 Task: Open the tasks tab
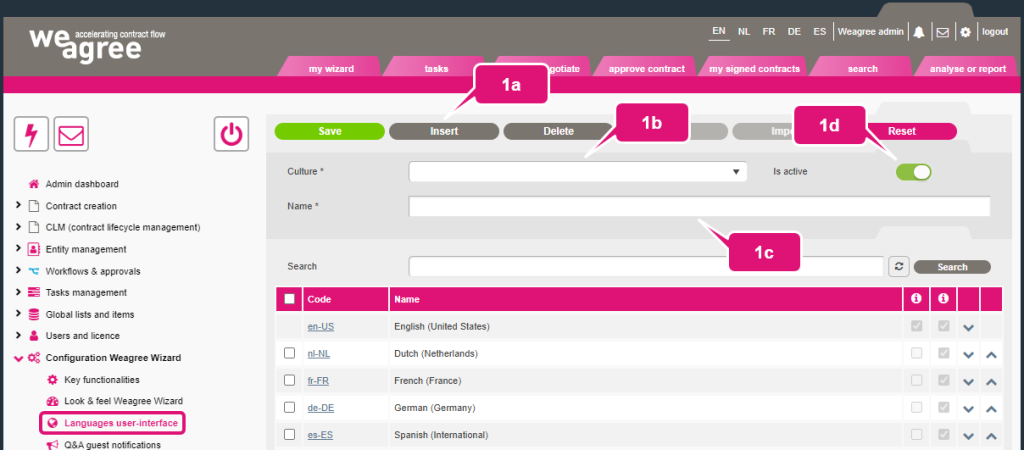pos(436,68)
